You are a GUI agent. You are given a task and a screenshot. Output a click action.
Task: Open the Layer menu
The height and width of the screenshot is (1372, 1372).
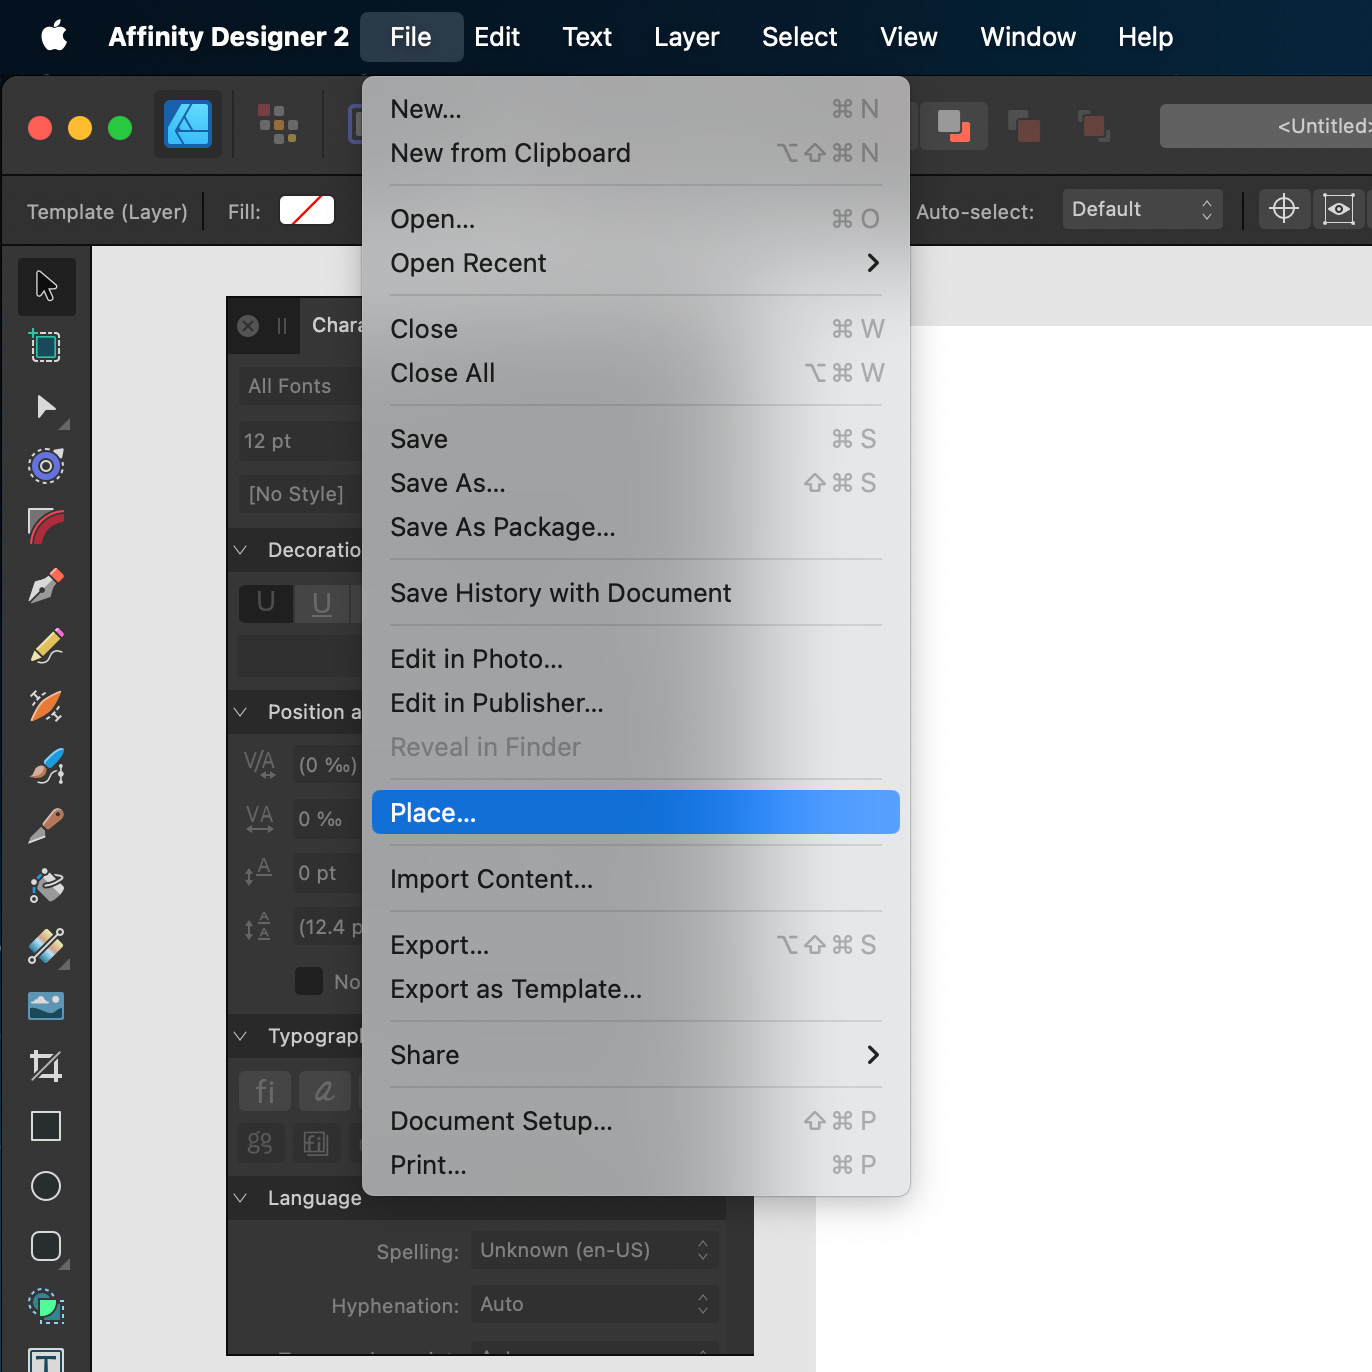(687, 37)
